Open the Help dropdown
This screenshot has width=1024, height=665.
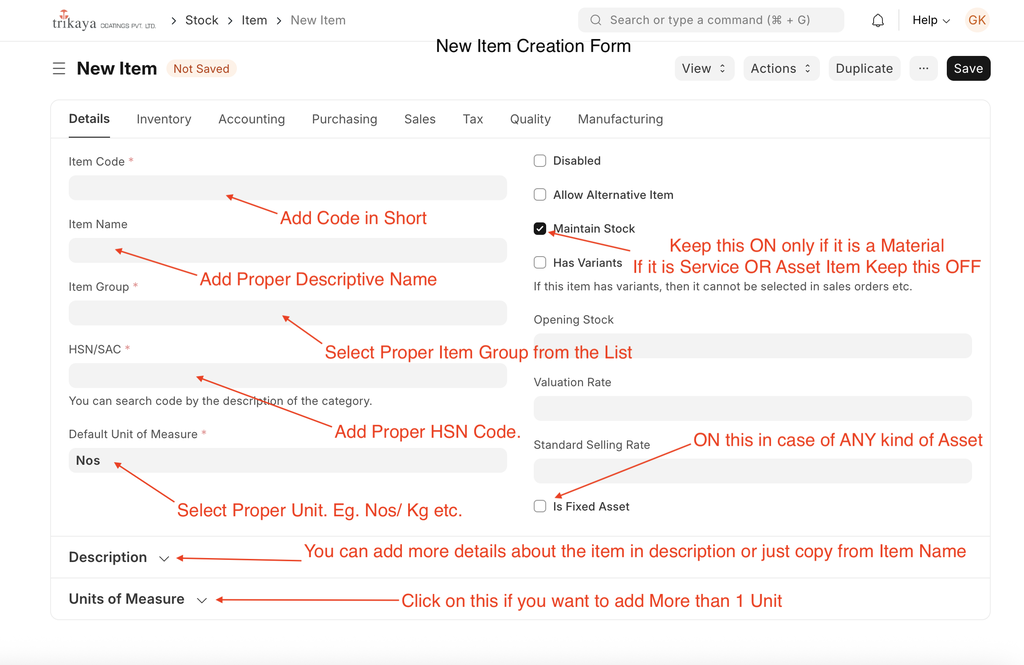(x=931, y=20)
